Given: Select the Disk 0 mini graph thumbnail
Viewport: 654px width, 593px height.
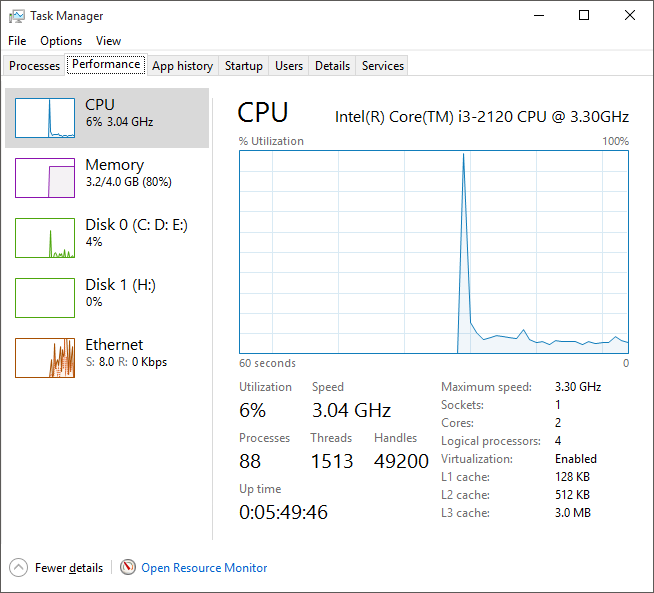Looking at the screenshot, I should click(45, 238).
